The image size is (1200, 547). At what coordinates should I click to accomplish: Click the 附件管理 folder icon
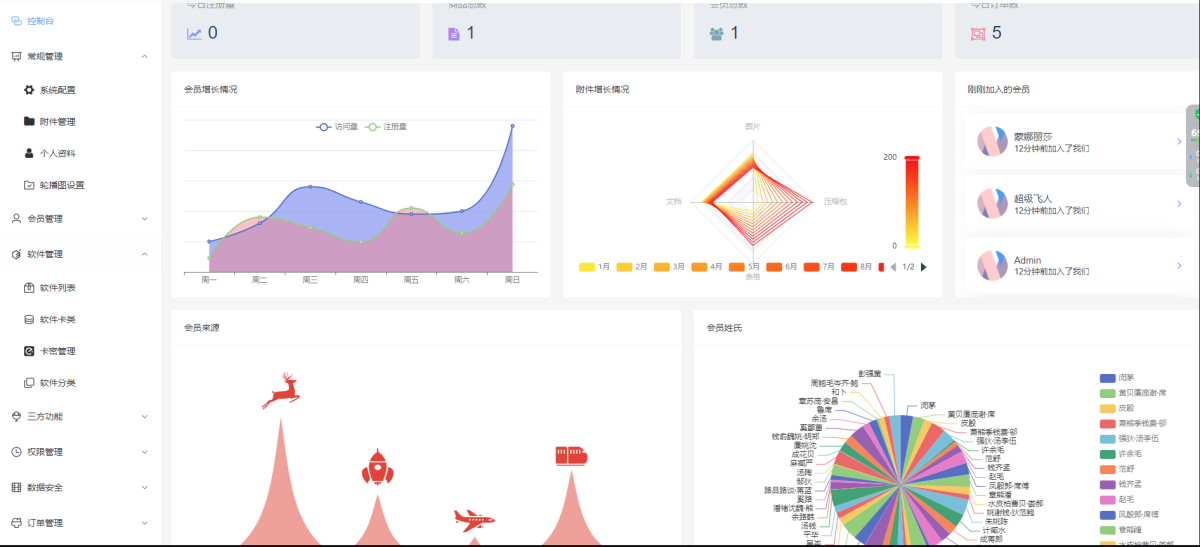(29, 122)
